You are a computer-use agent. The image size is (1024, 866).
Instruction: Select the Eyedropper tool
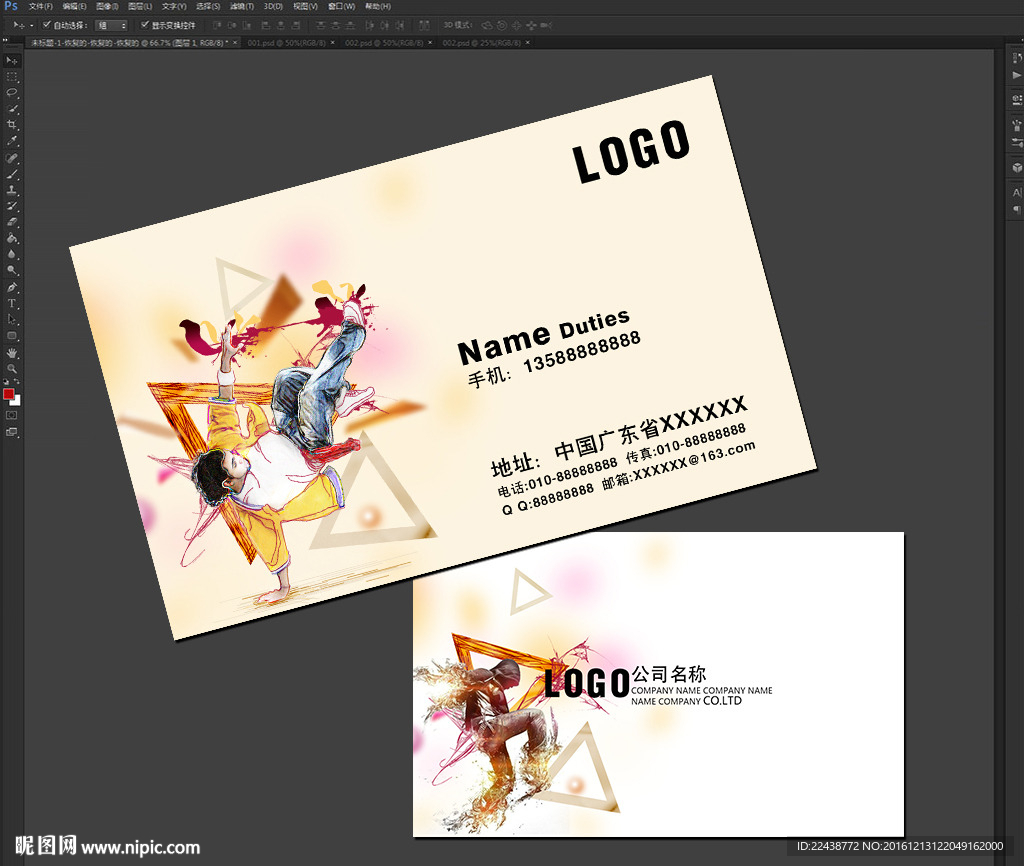(x=12, y=141)
